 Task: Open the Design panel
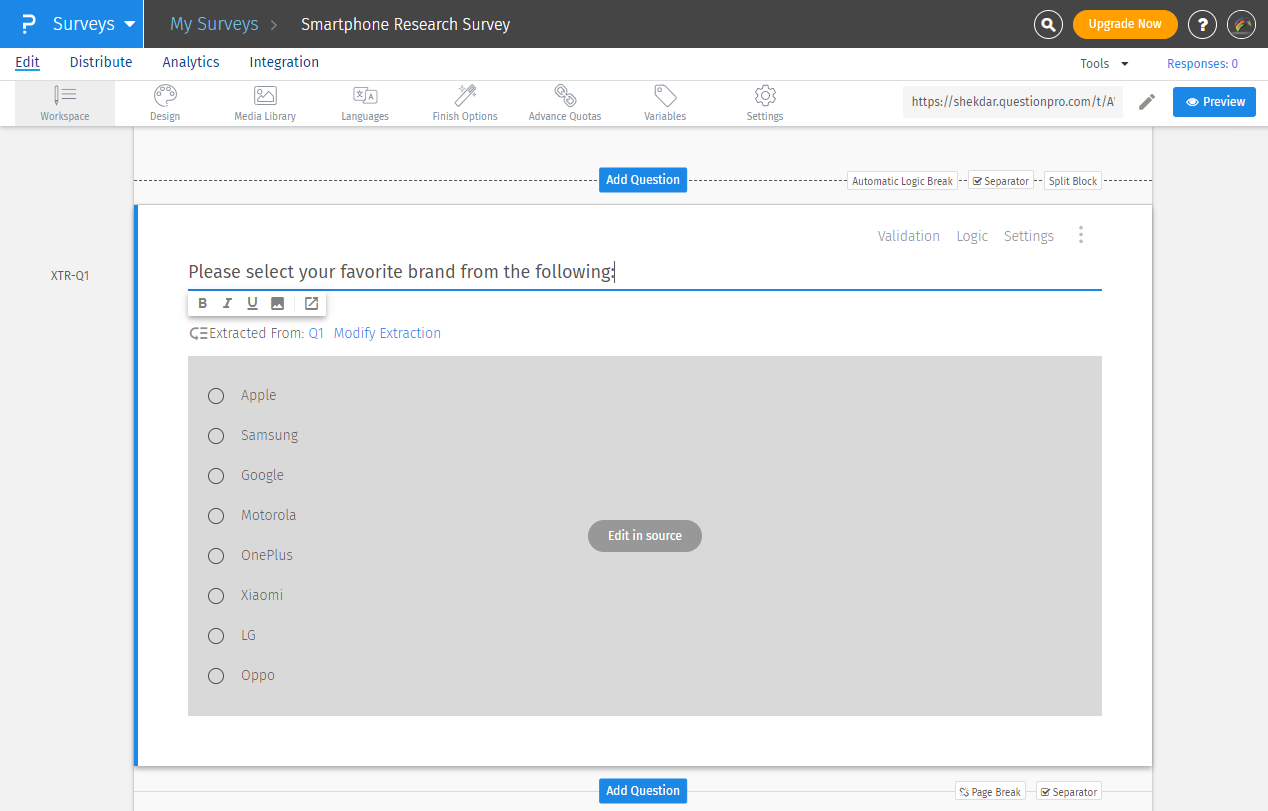[x=164, y=102]
